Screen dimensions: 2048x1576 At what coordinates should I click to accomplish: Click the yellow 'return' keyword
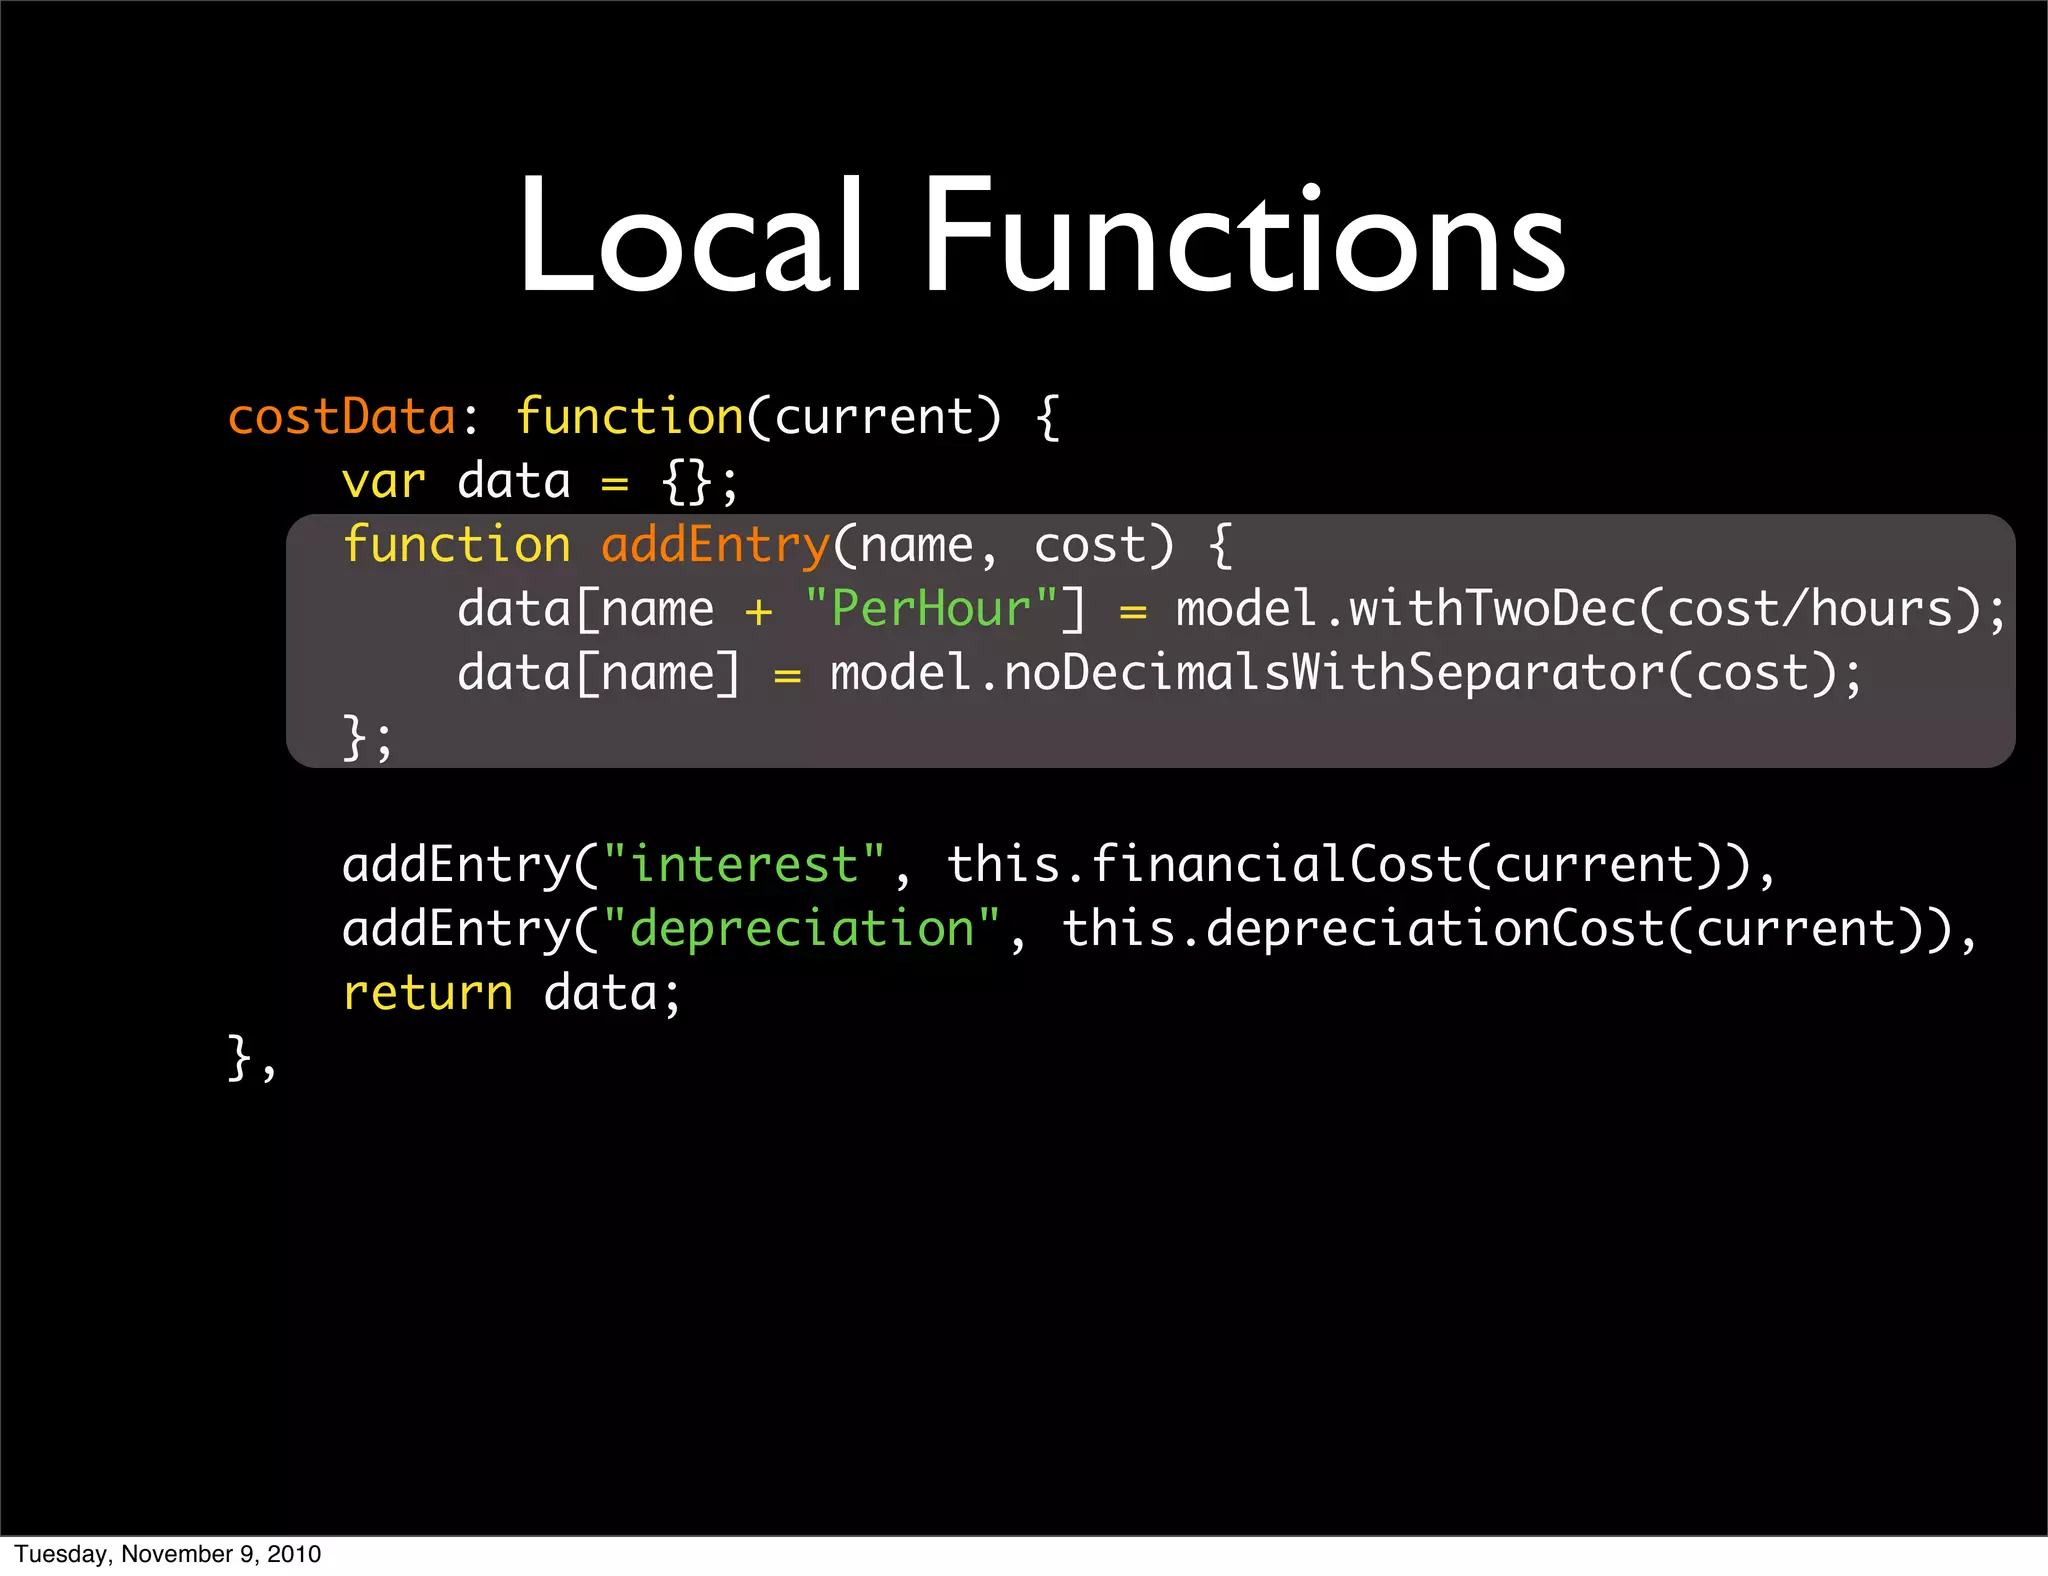tap(427, 993)
